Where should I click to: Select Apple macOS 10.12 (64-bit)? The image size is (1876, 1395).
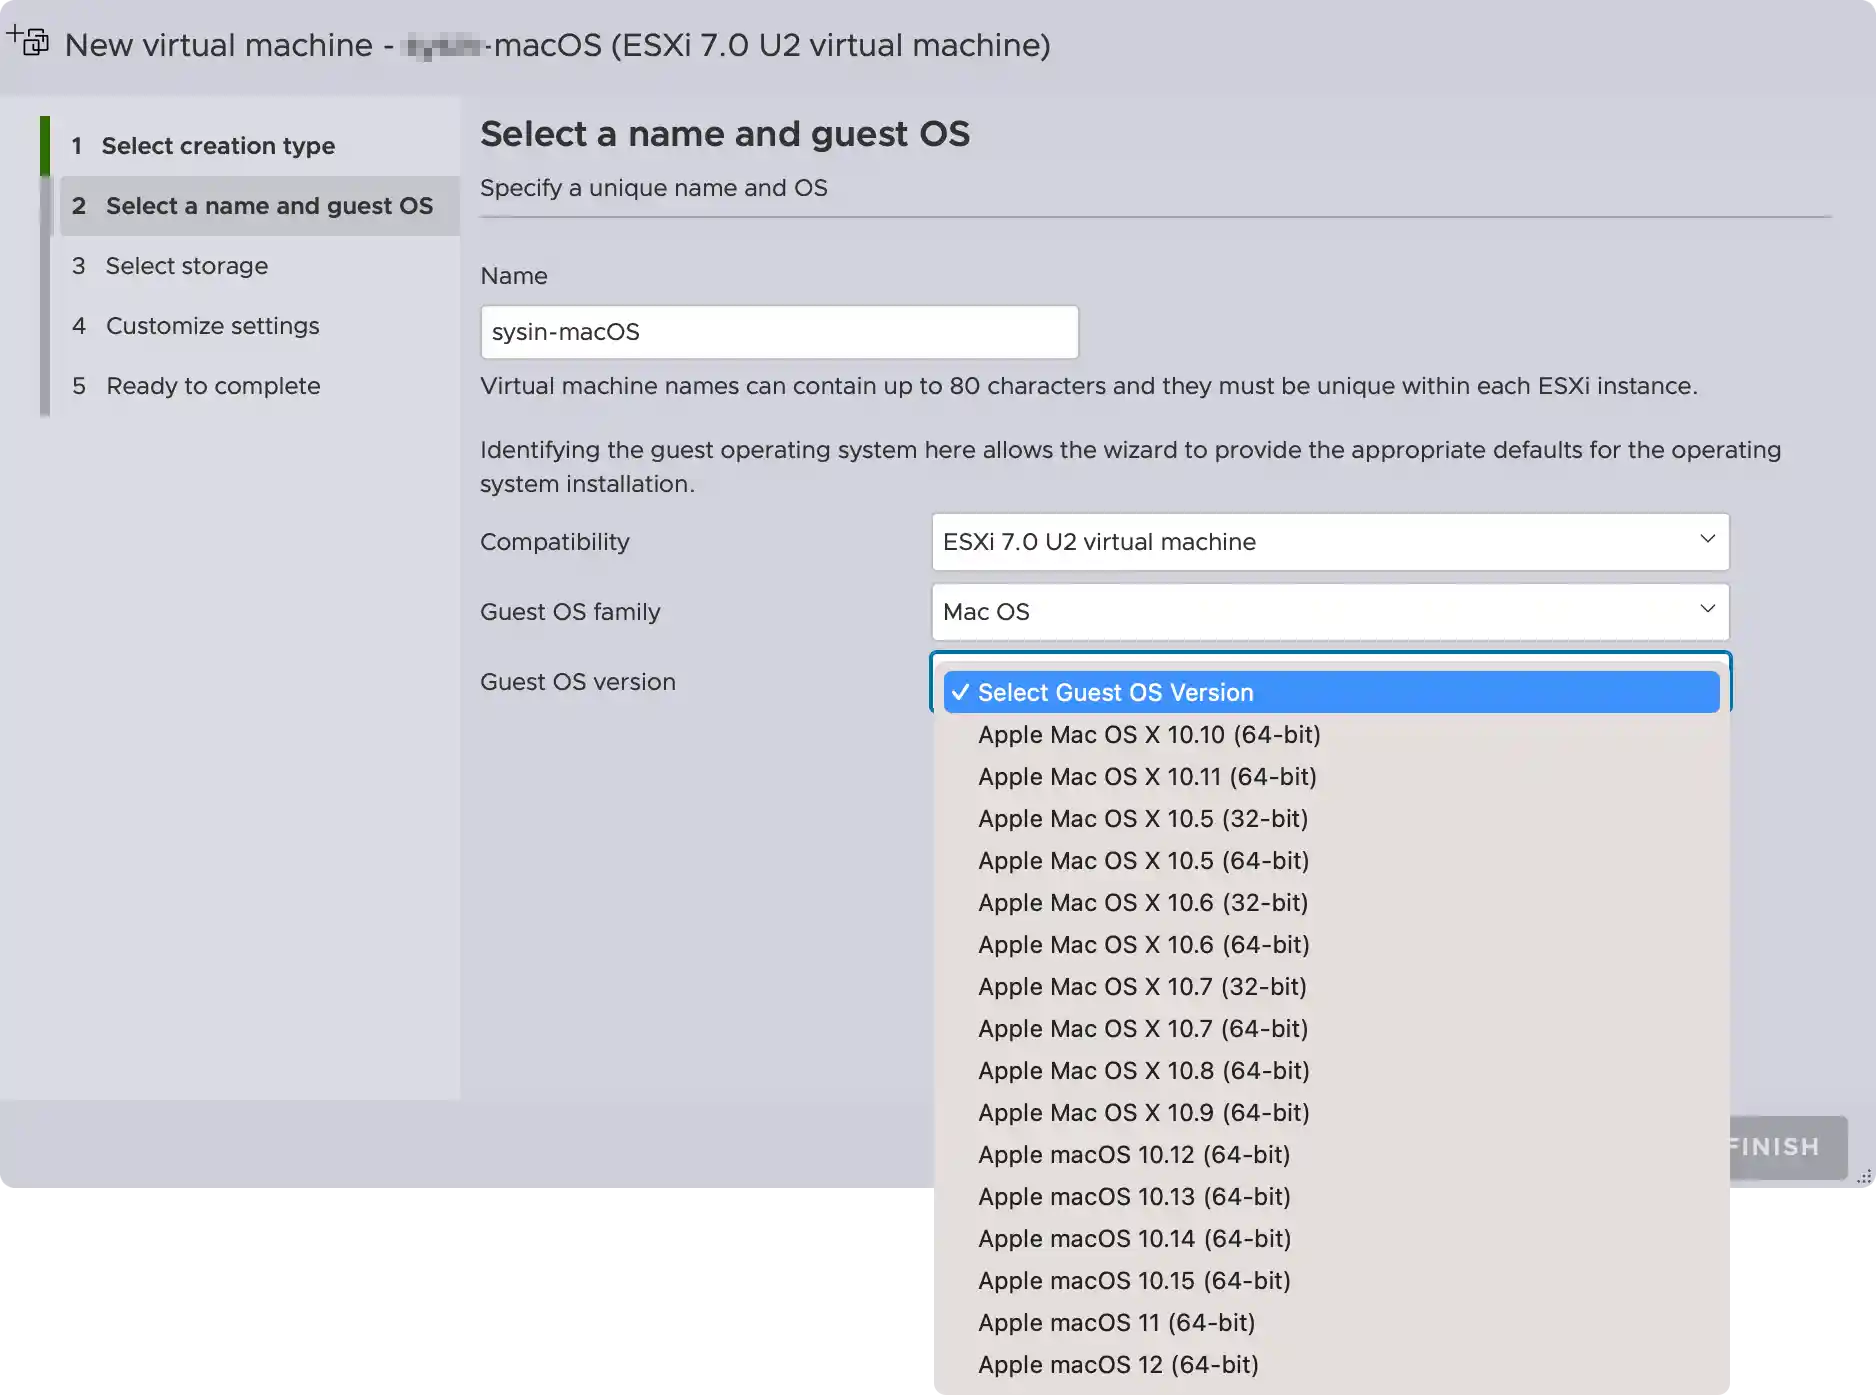[x=1331, y=1155]
